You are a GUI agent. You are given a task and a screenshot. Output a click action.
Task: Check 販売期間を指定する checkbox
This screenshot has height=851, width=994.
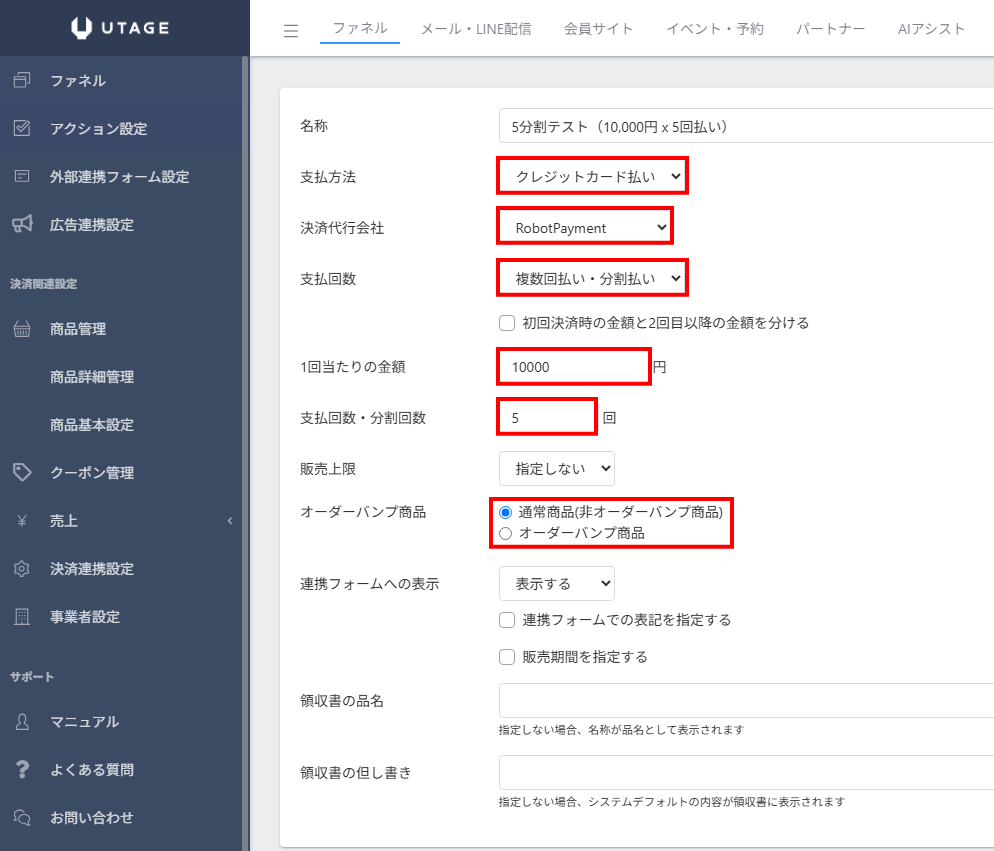point(507,657)
